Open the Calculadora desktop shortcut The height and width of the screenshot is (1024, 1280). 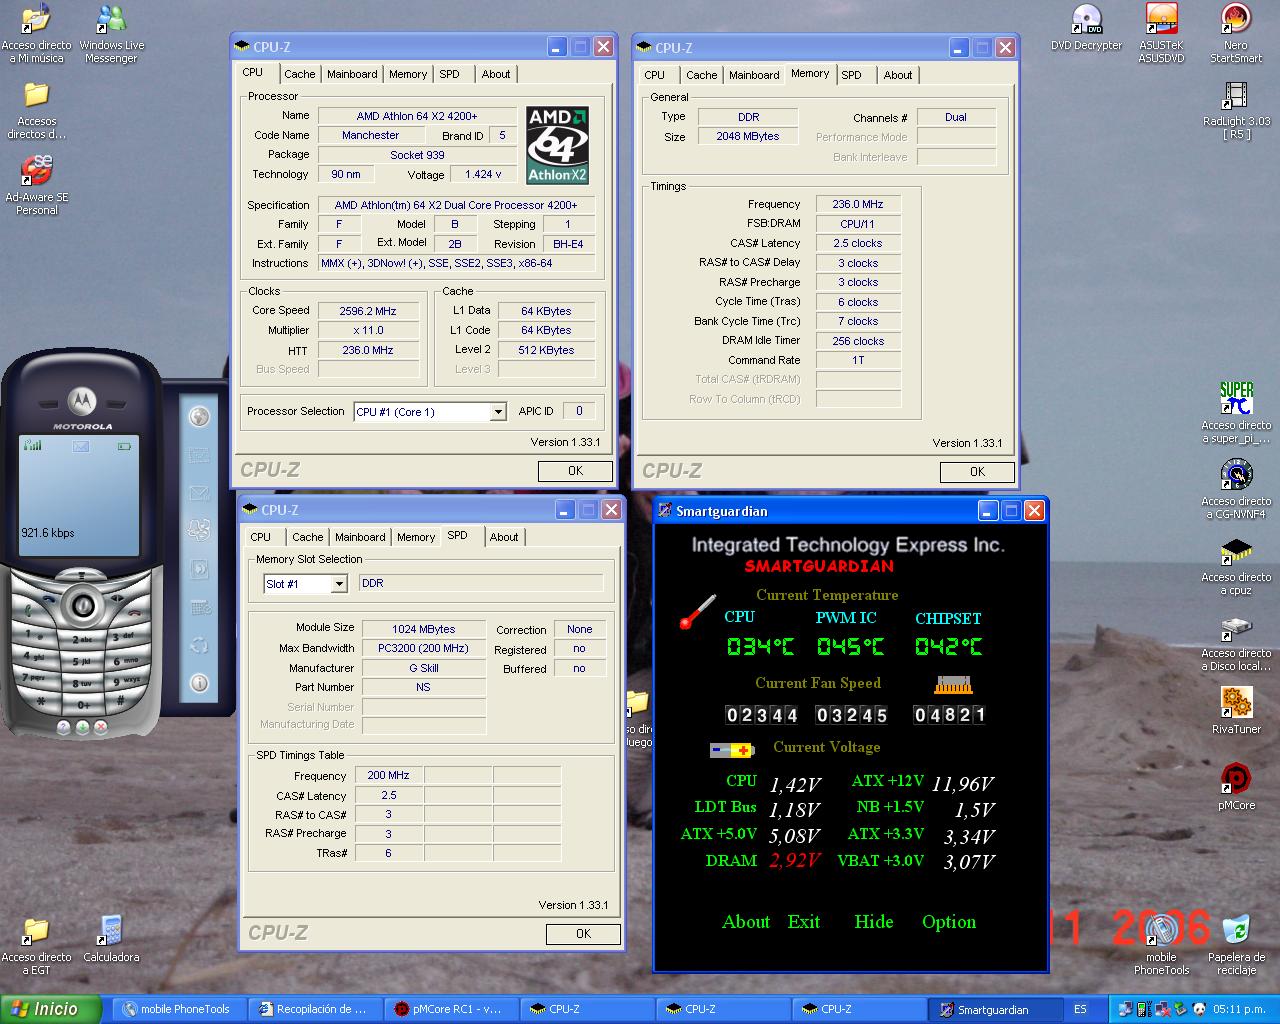click(x=111, y=932)
